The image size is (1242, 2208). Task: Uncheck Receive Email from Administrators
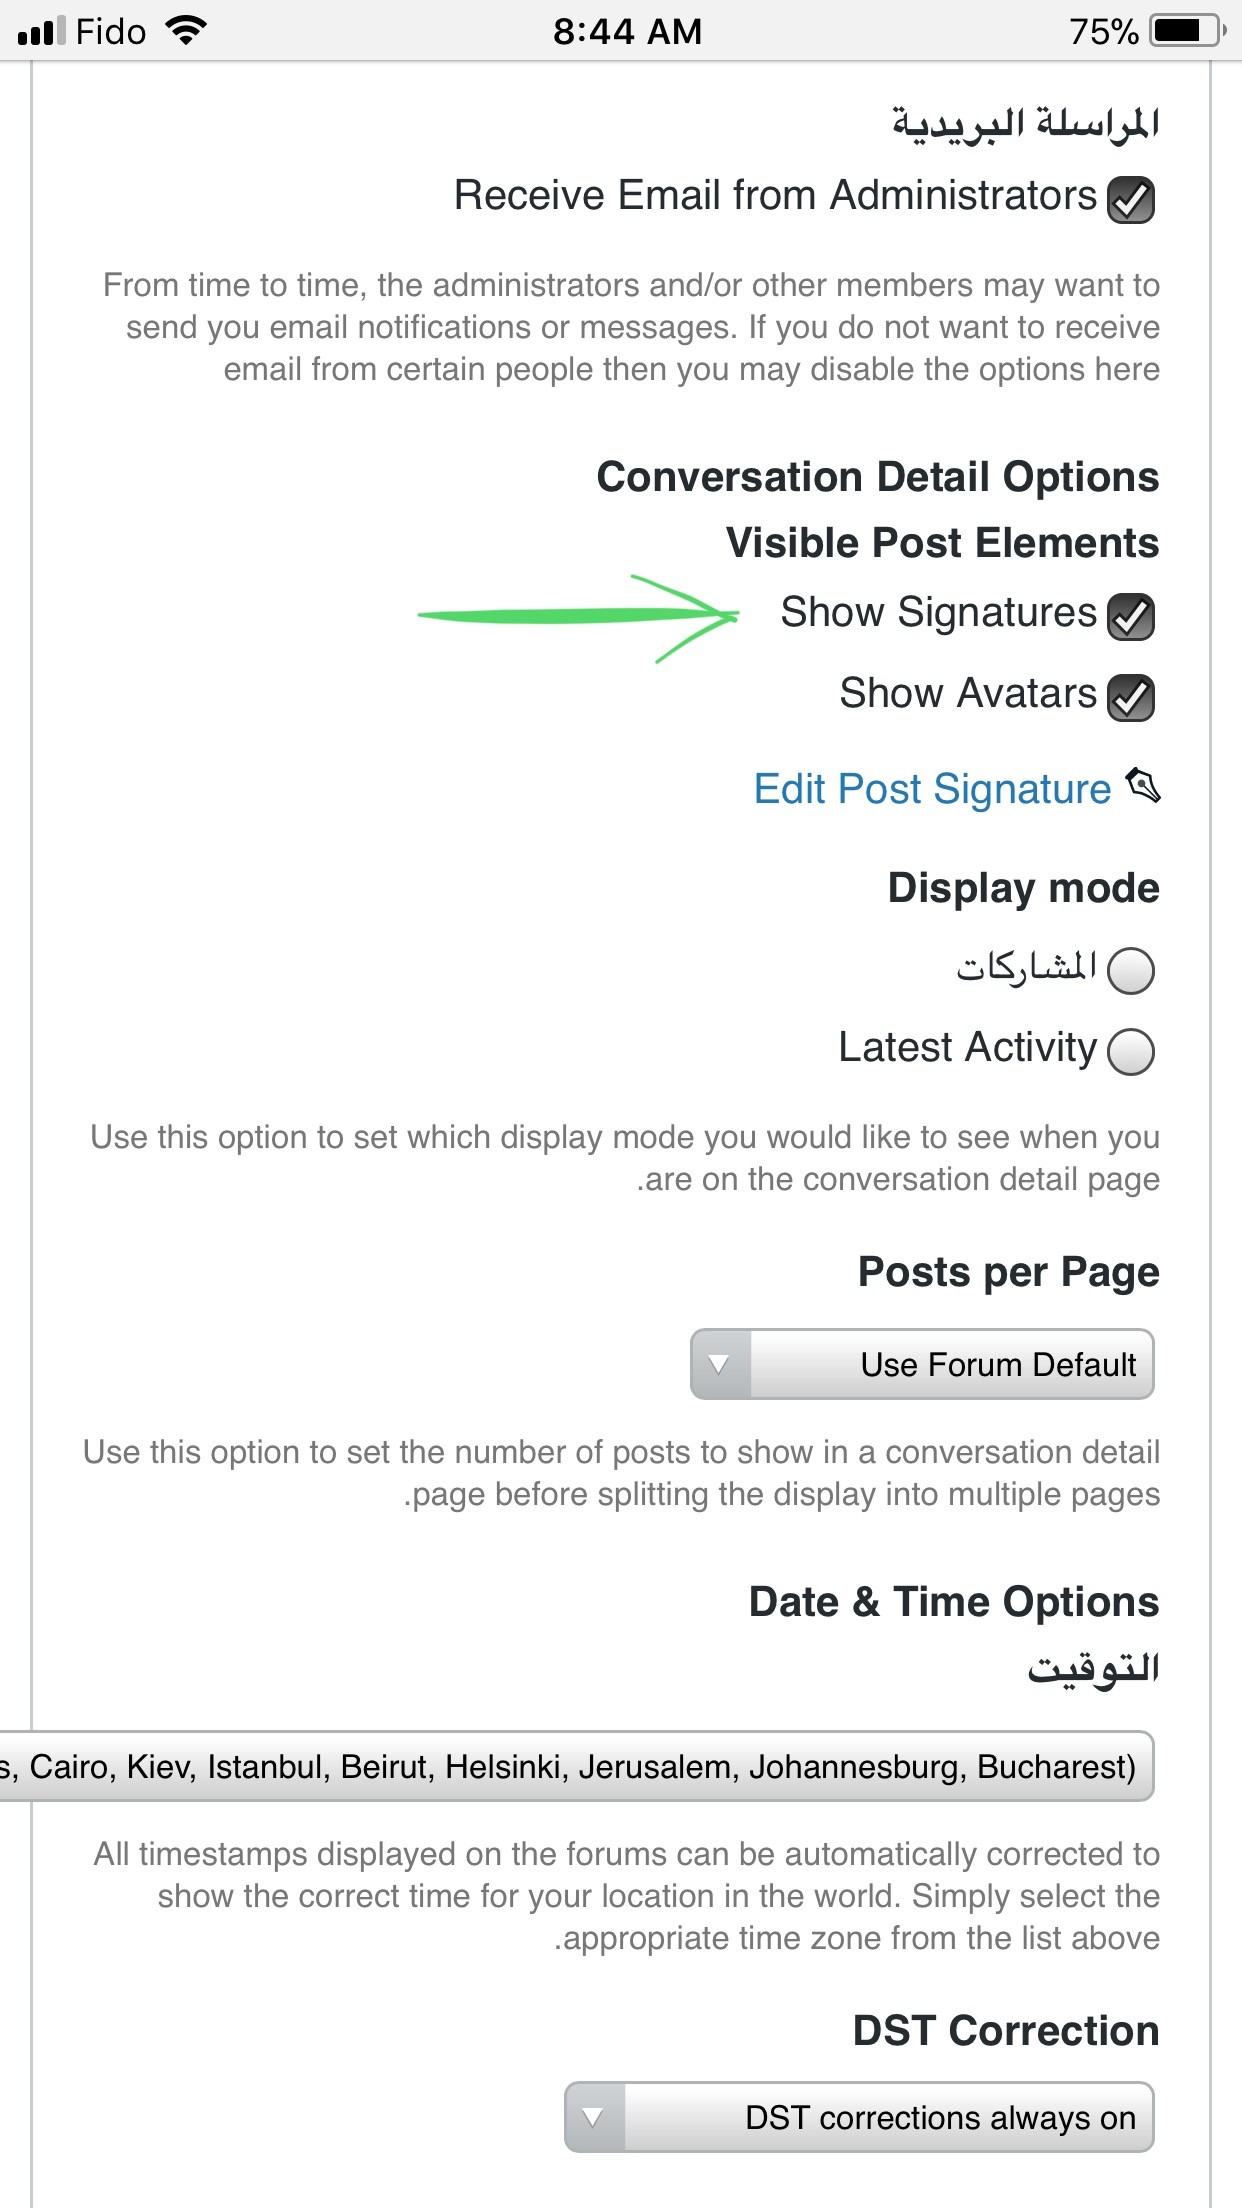[x=1131, y=199]
